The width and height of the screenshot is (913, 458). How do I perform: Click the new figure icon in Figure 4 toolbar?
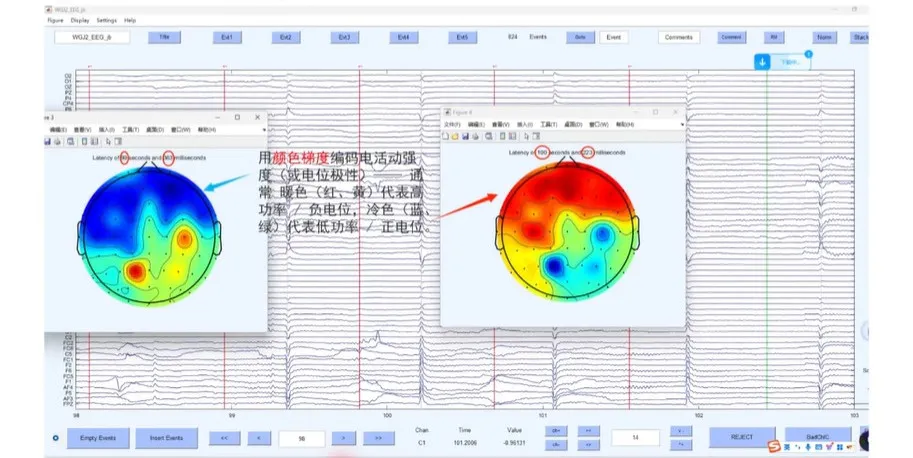click(446, 135)
